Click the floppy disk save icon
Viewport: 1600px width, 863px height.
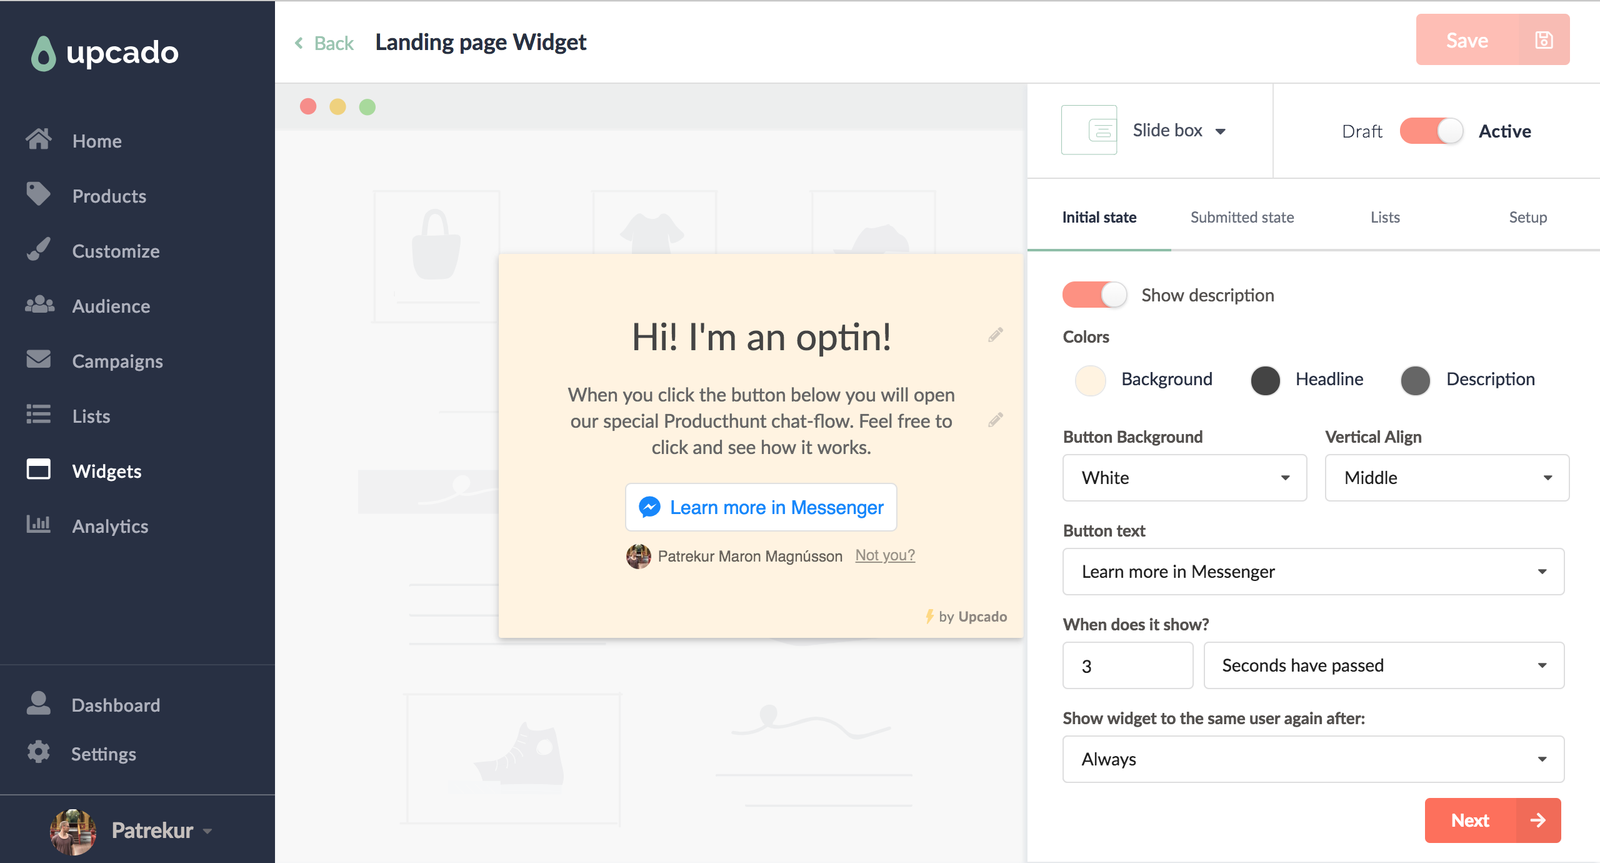(x=1544, y=40)
